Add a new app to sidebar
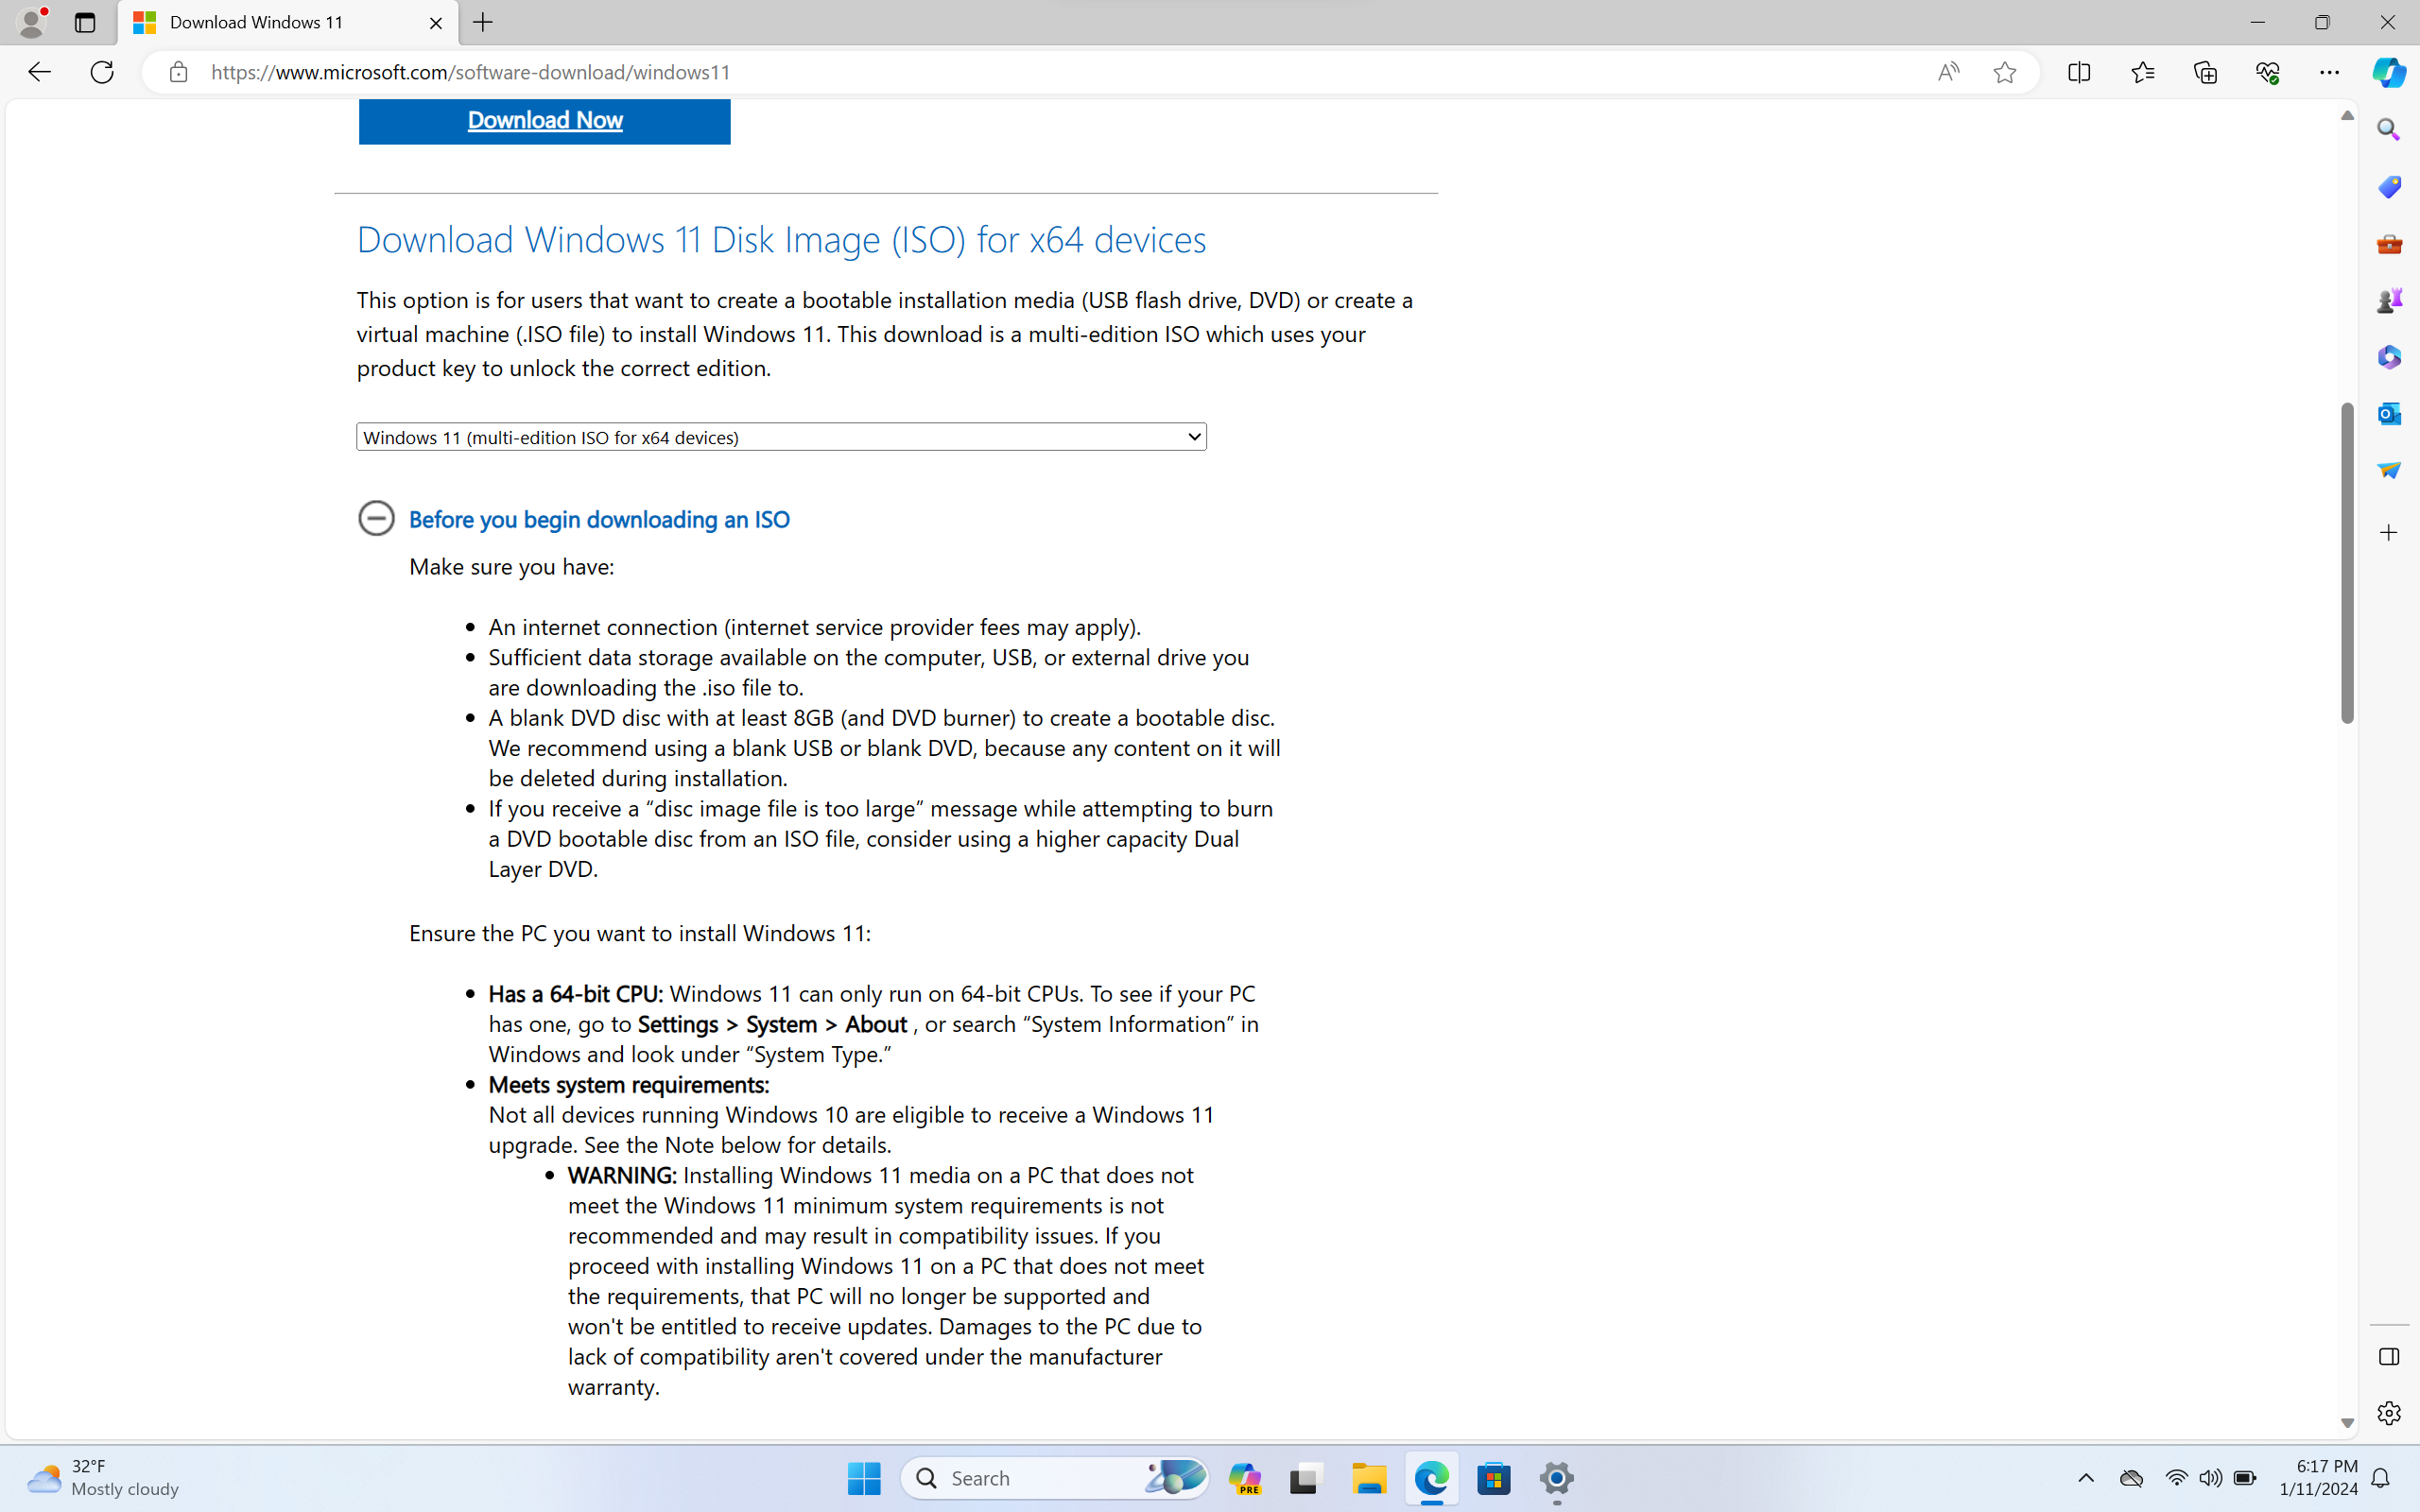2420x1512 pixels. point(2388,532)
